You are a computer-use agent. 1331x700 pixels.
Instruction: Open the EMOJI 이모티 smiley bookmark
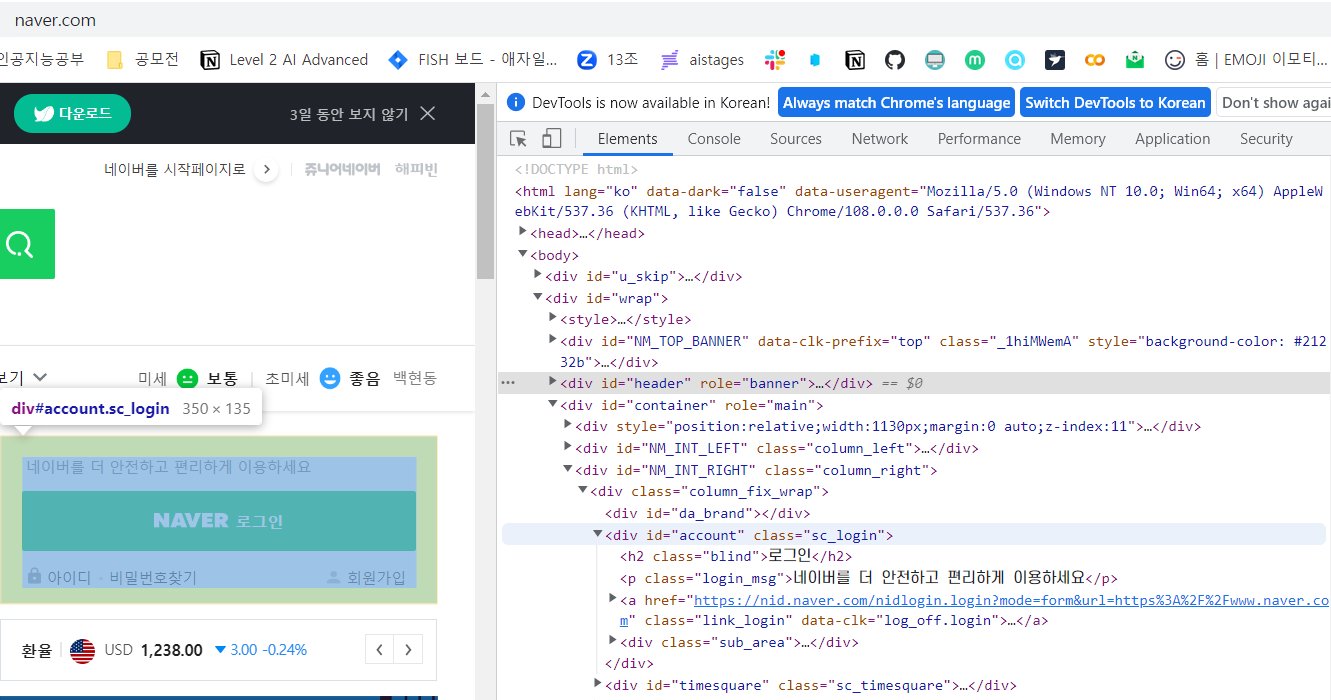coord(1246,60)
